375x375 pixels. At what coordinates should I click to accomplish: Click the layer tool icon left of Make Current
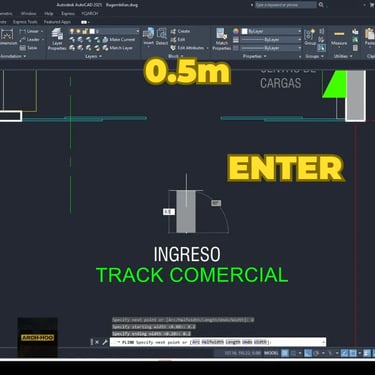tap(105, 39)
